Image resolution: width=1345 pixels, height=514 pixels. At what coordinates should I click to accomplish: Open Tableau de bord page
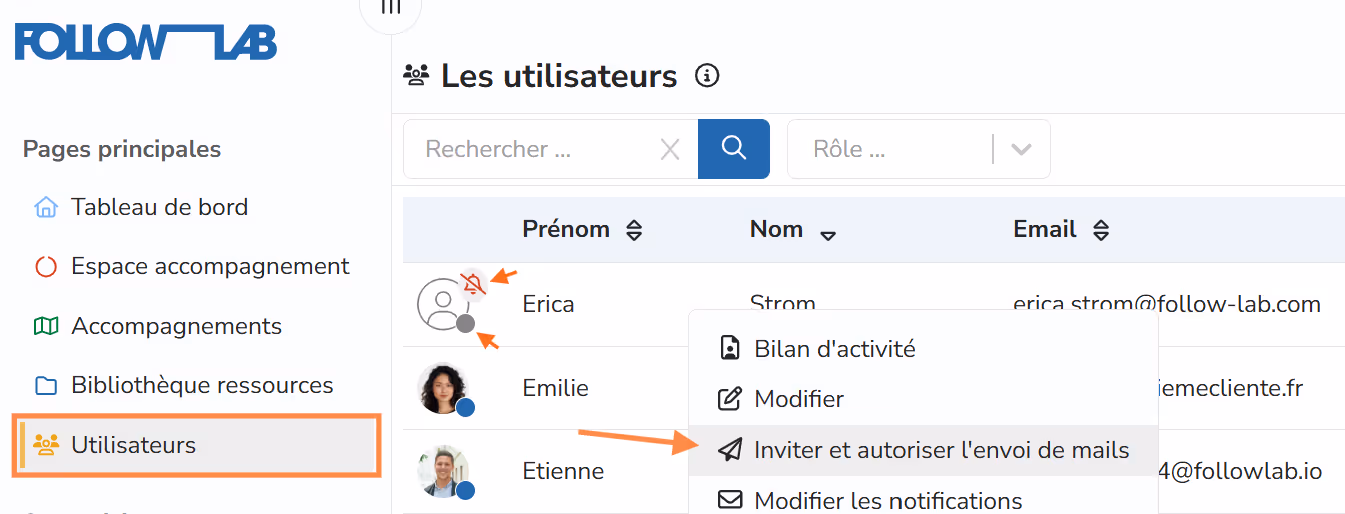[x=159, y=207]
